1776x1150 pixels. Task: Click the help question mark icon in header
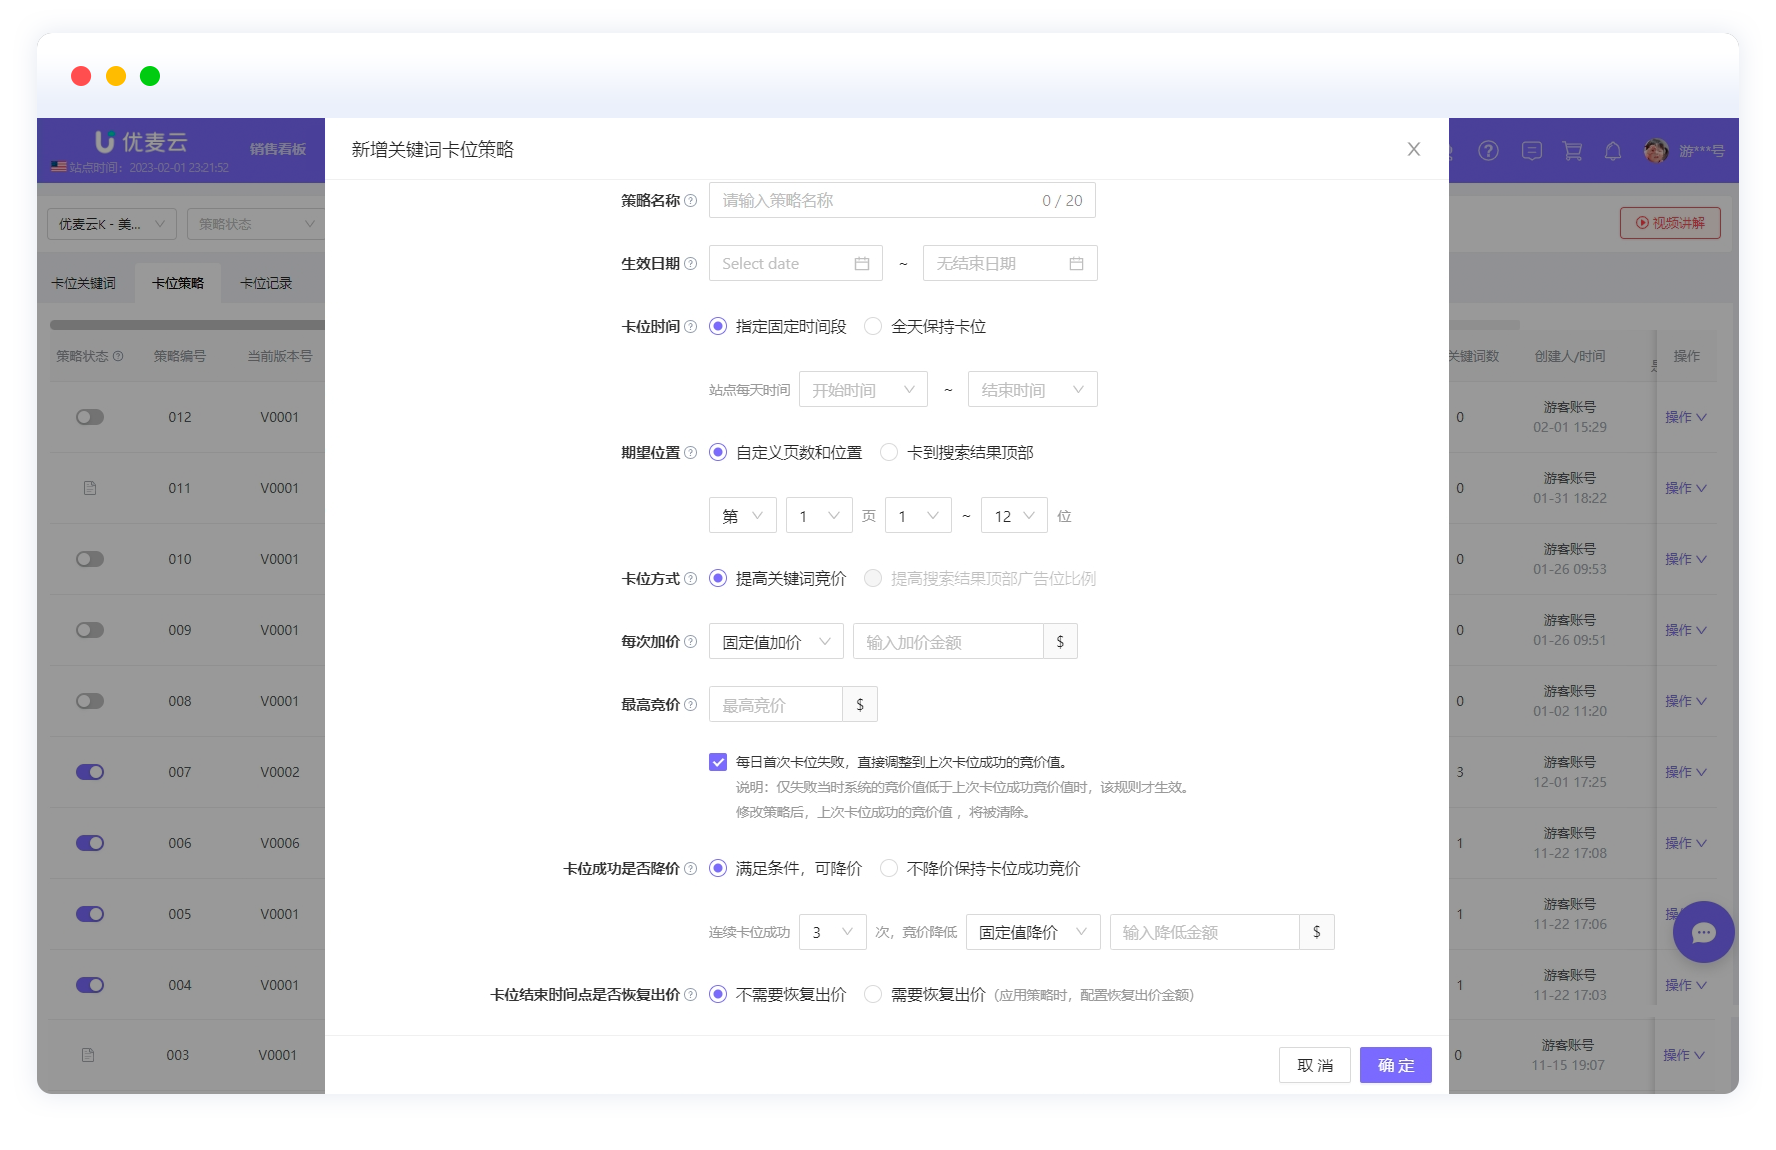click(1488, 151)
